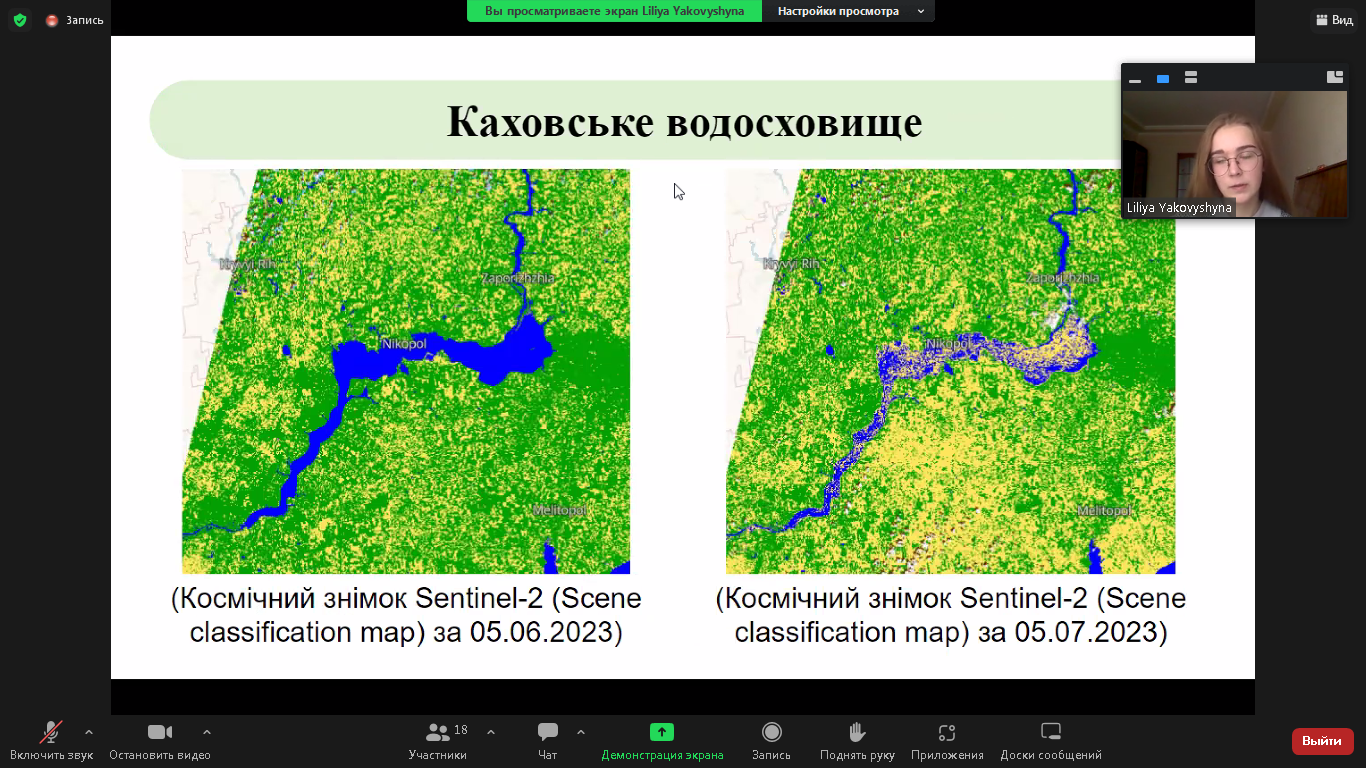Switch video panel to gallery view layout

click(x=1191, y=78)
